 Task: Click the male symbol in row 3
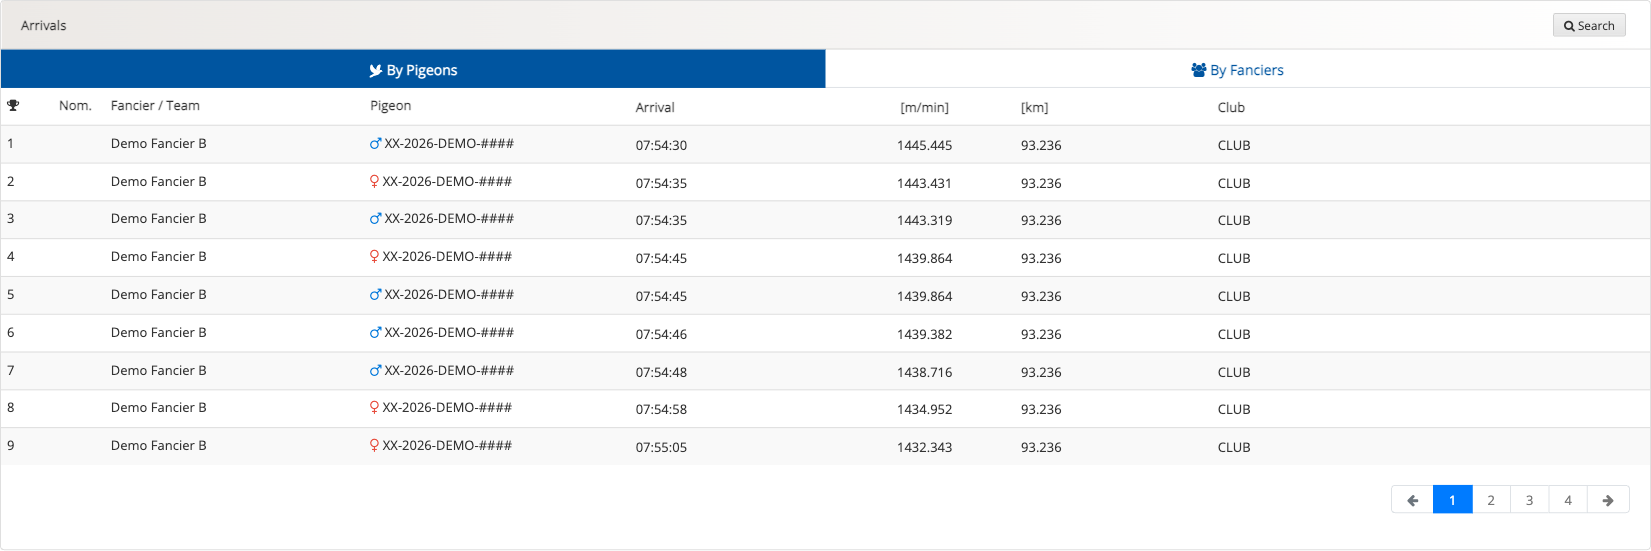coord(375,219)
